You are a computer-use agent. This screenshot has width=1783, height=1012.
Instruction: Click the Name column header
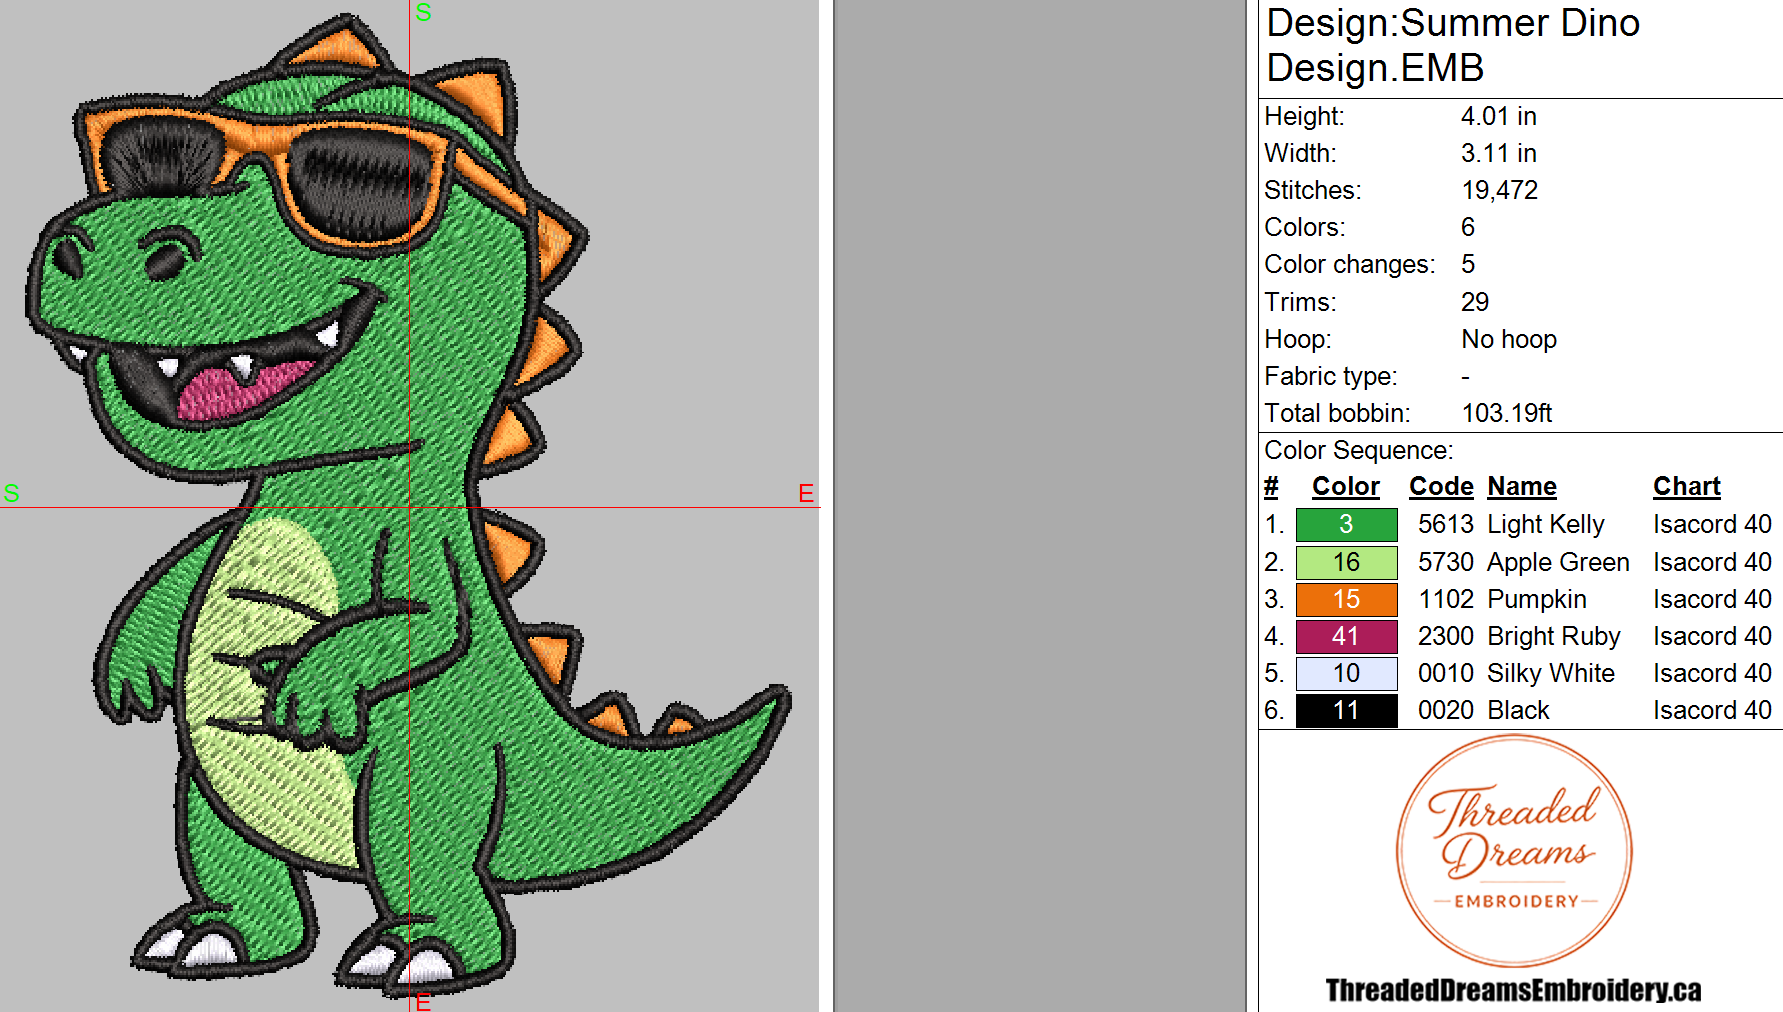(1522, 487)
